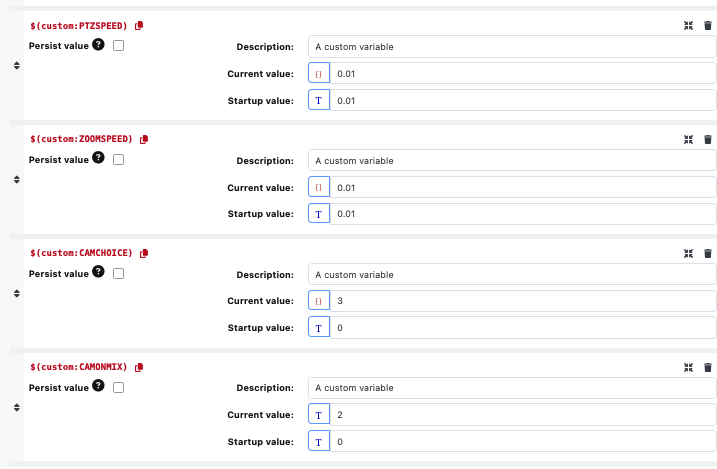Toggle CAMONMIX current value text mode button
Image resolution: width=717 pixels, height=469 pixels.
pos(319,415)
